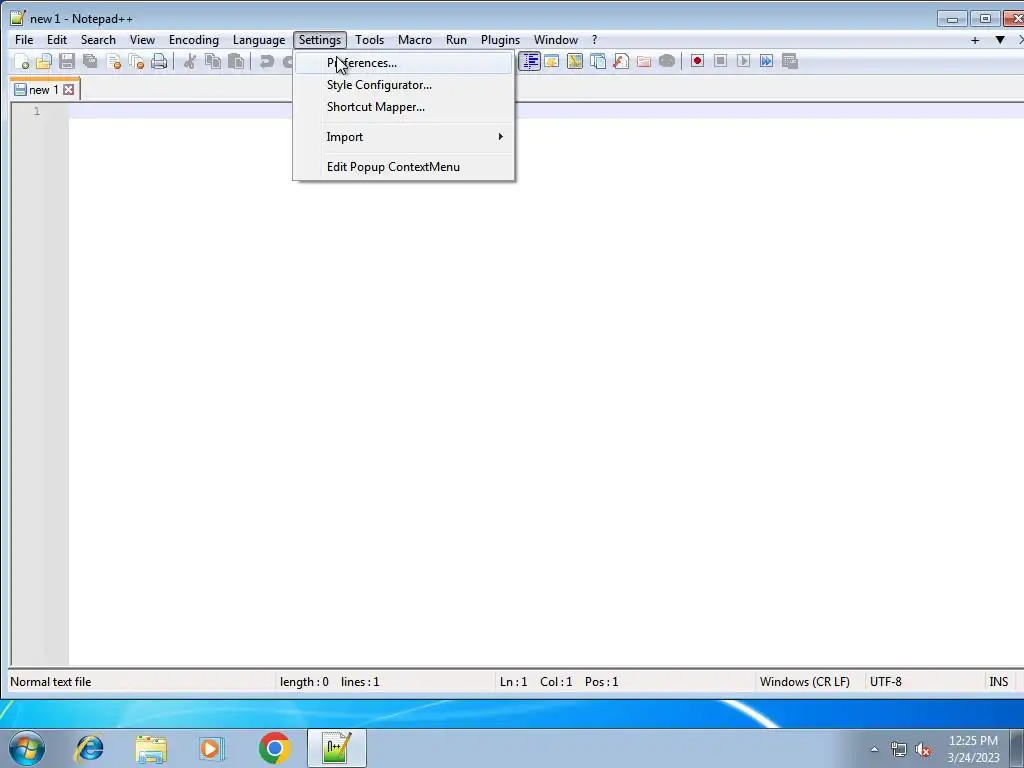Launch Internet Explorer from taskbar
The width and height of the screenshot is (1024, 768).
pos(89,748)
